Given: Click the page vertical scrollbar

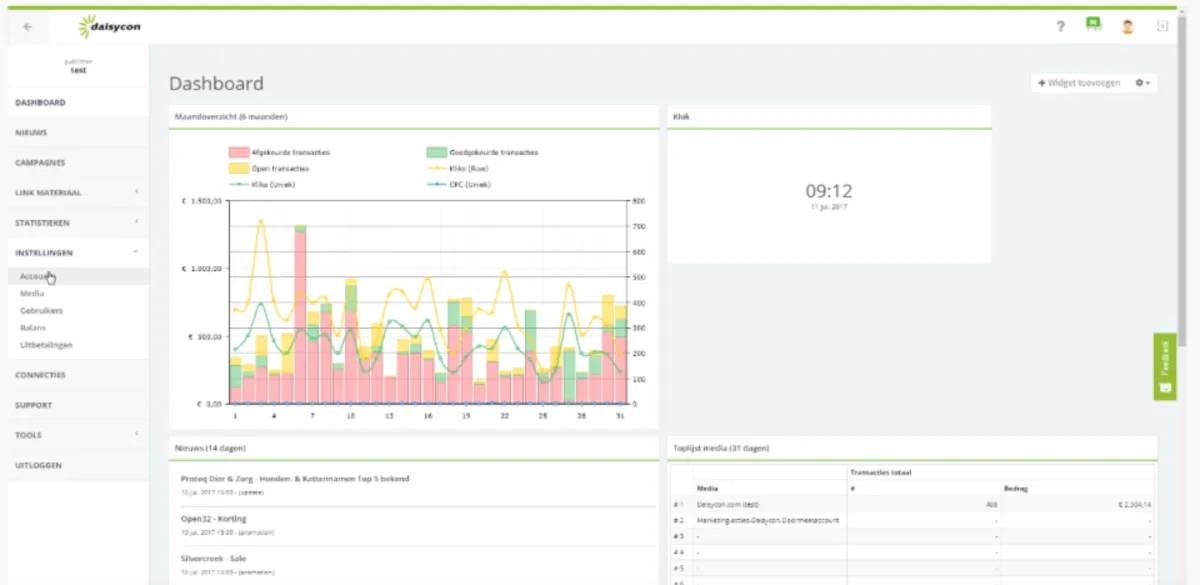Looking at the screenshot, I should coord(1182,200).
